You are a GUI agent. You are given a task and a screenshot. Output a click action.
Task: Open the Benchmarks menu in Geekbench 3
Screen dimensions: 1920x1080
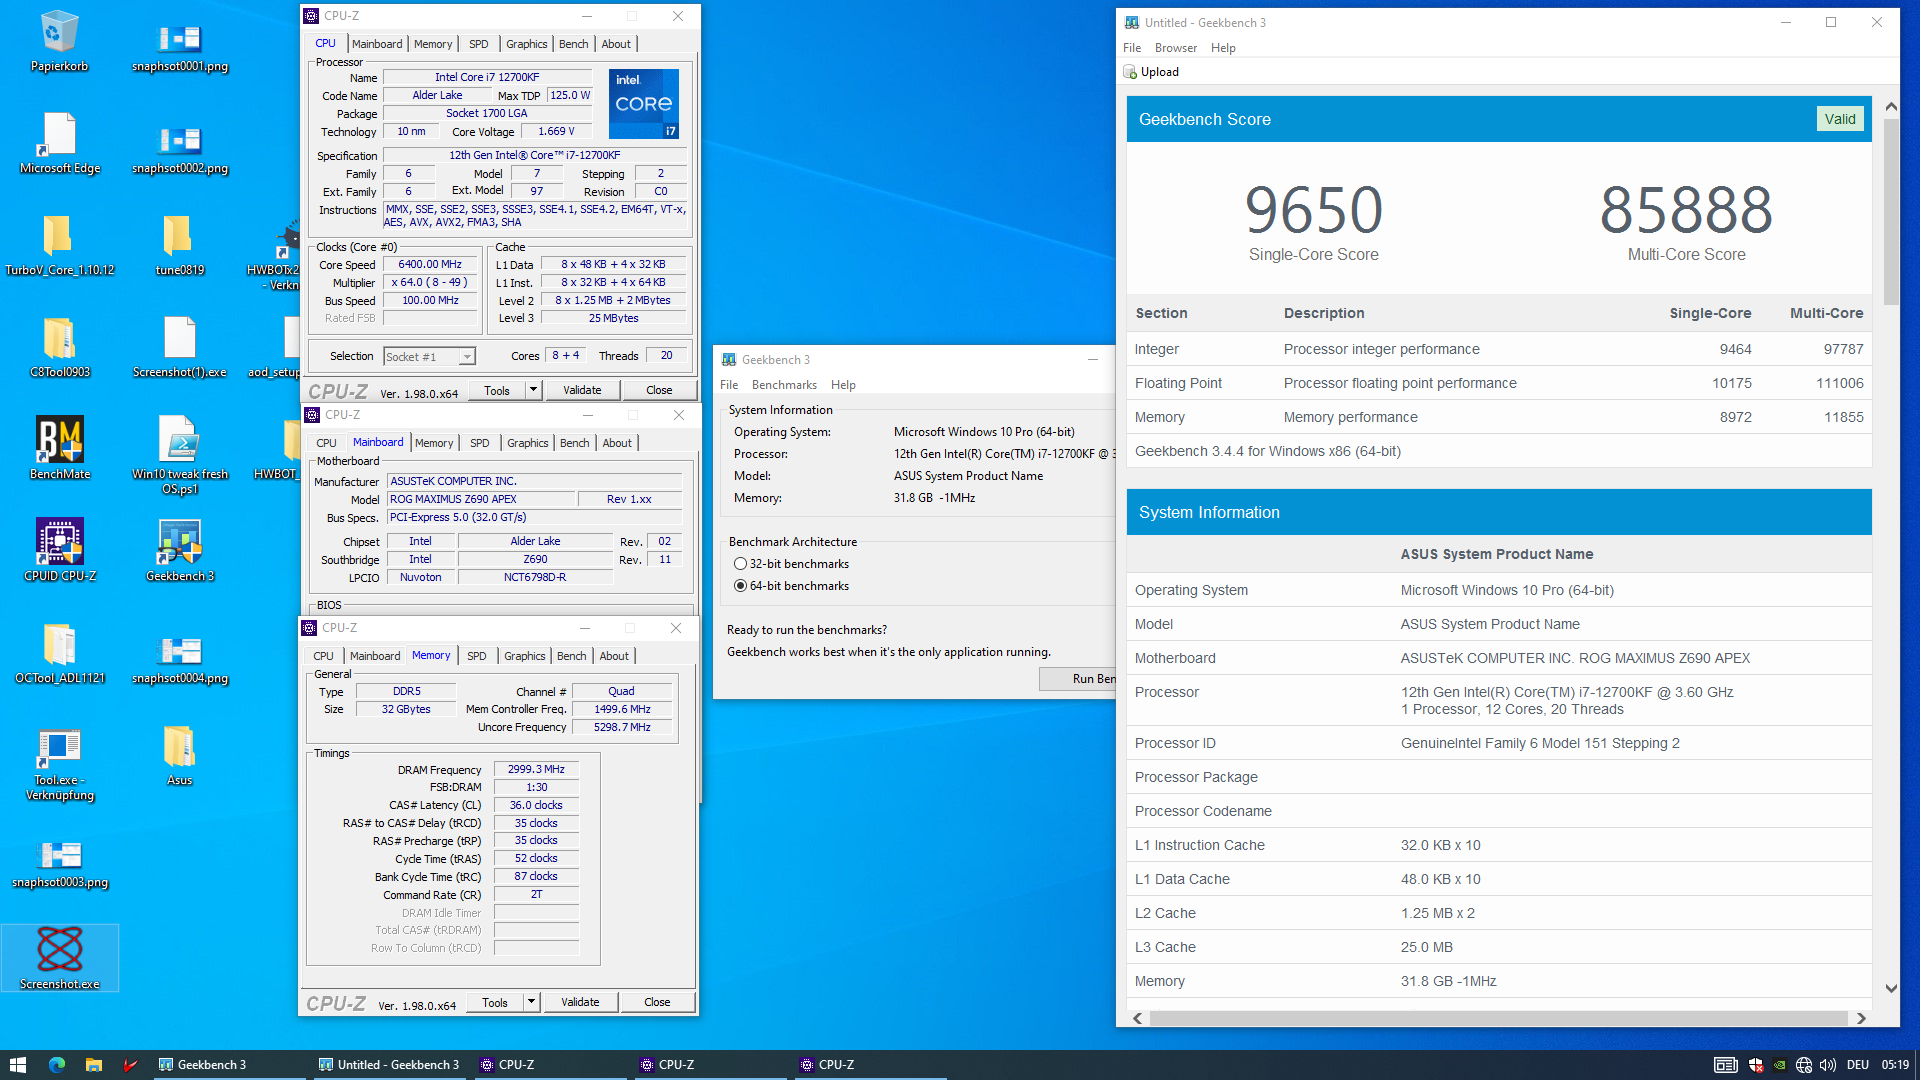point(784,385)
